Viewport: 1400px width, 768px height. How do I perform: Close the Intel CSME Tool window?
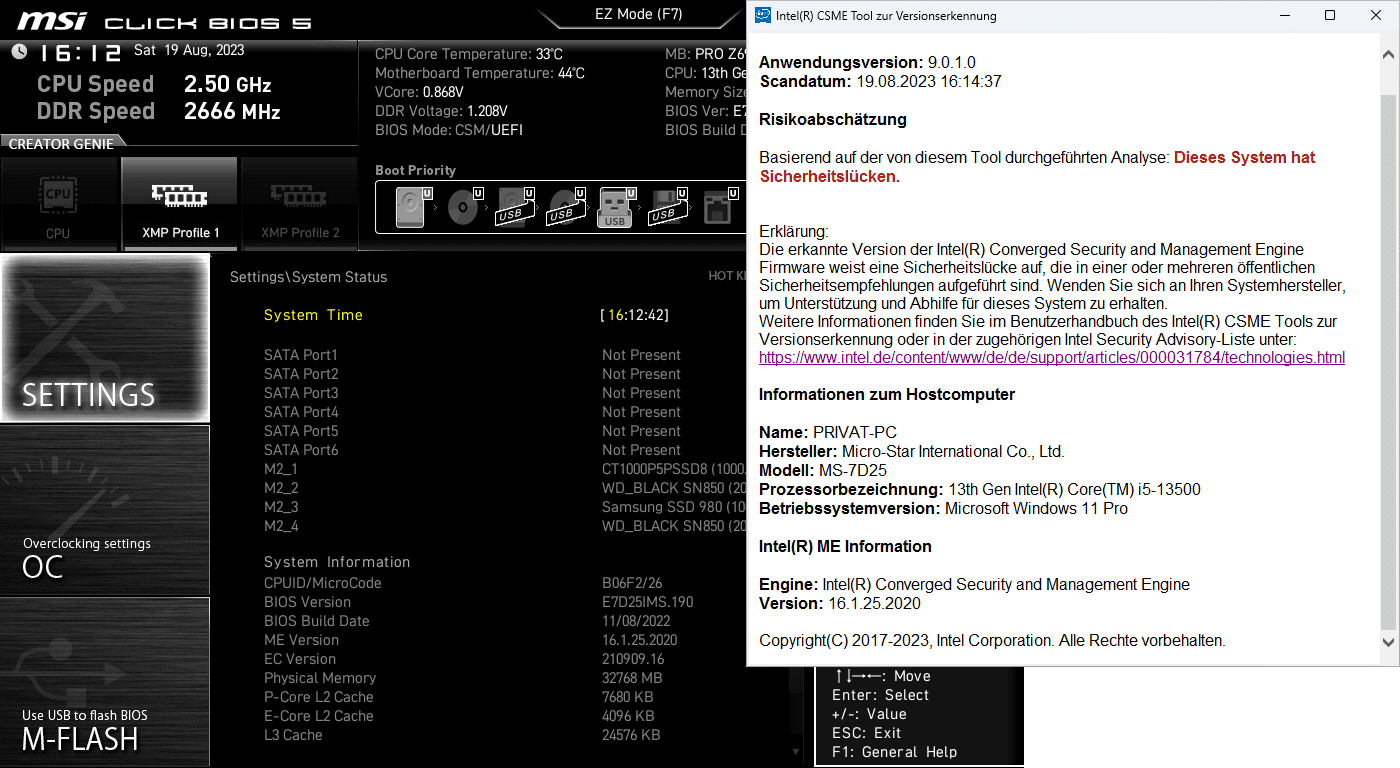coord(1376,15)
